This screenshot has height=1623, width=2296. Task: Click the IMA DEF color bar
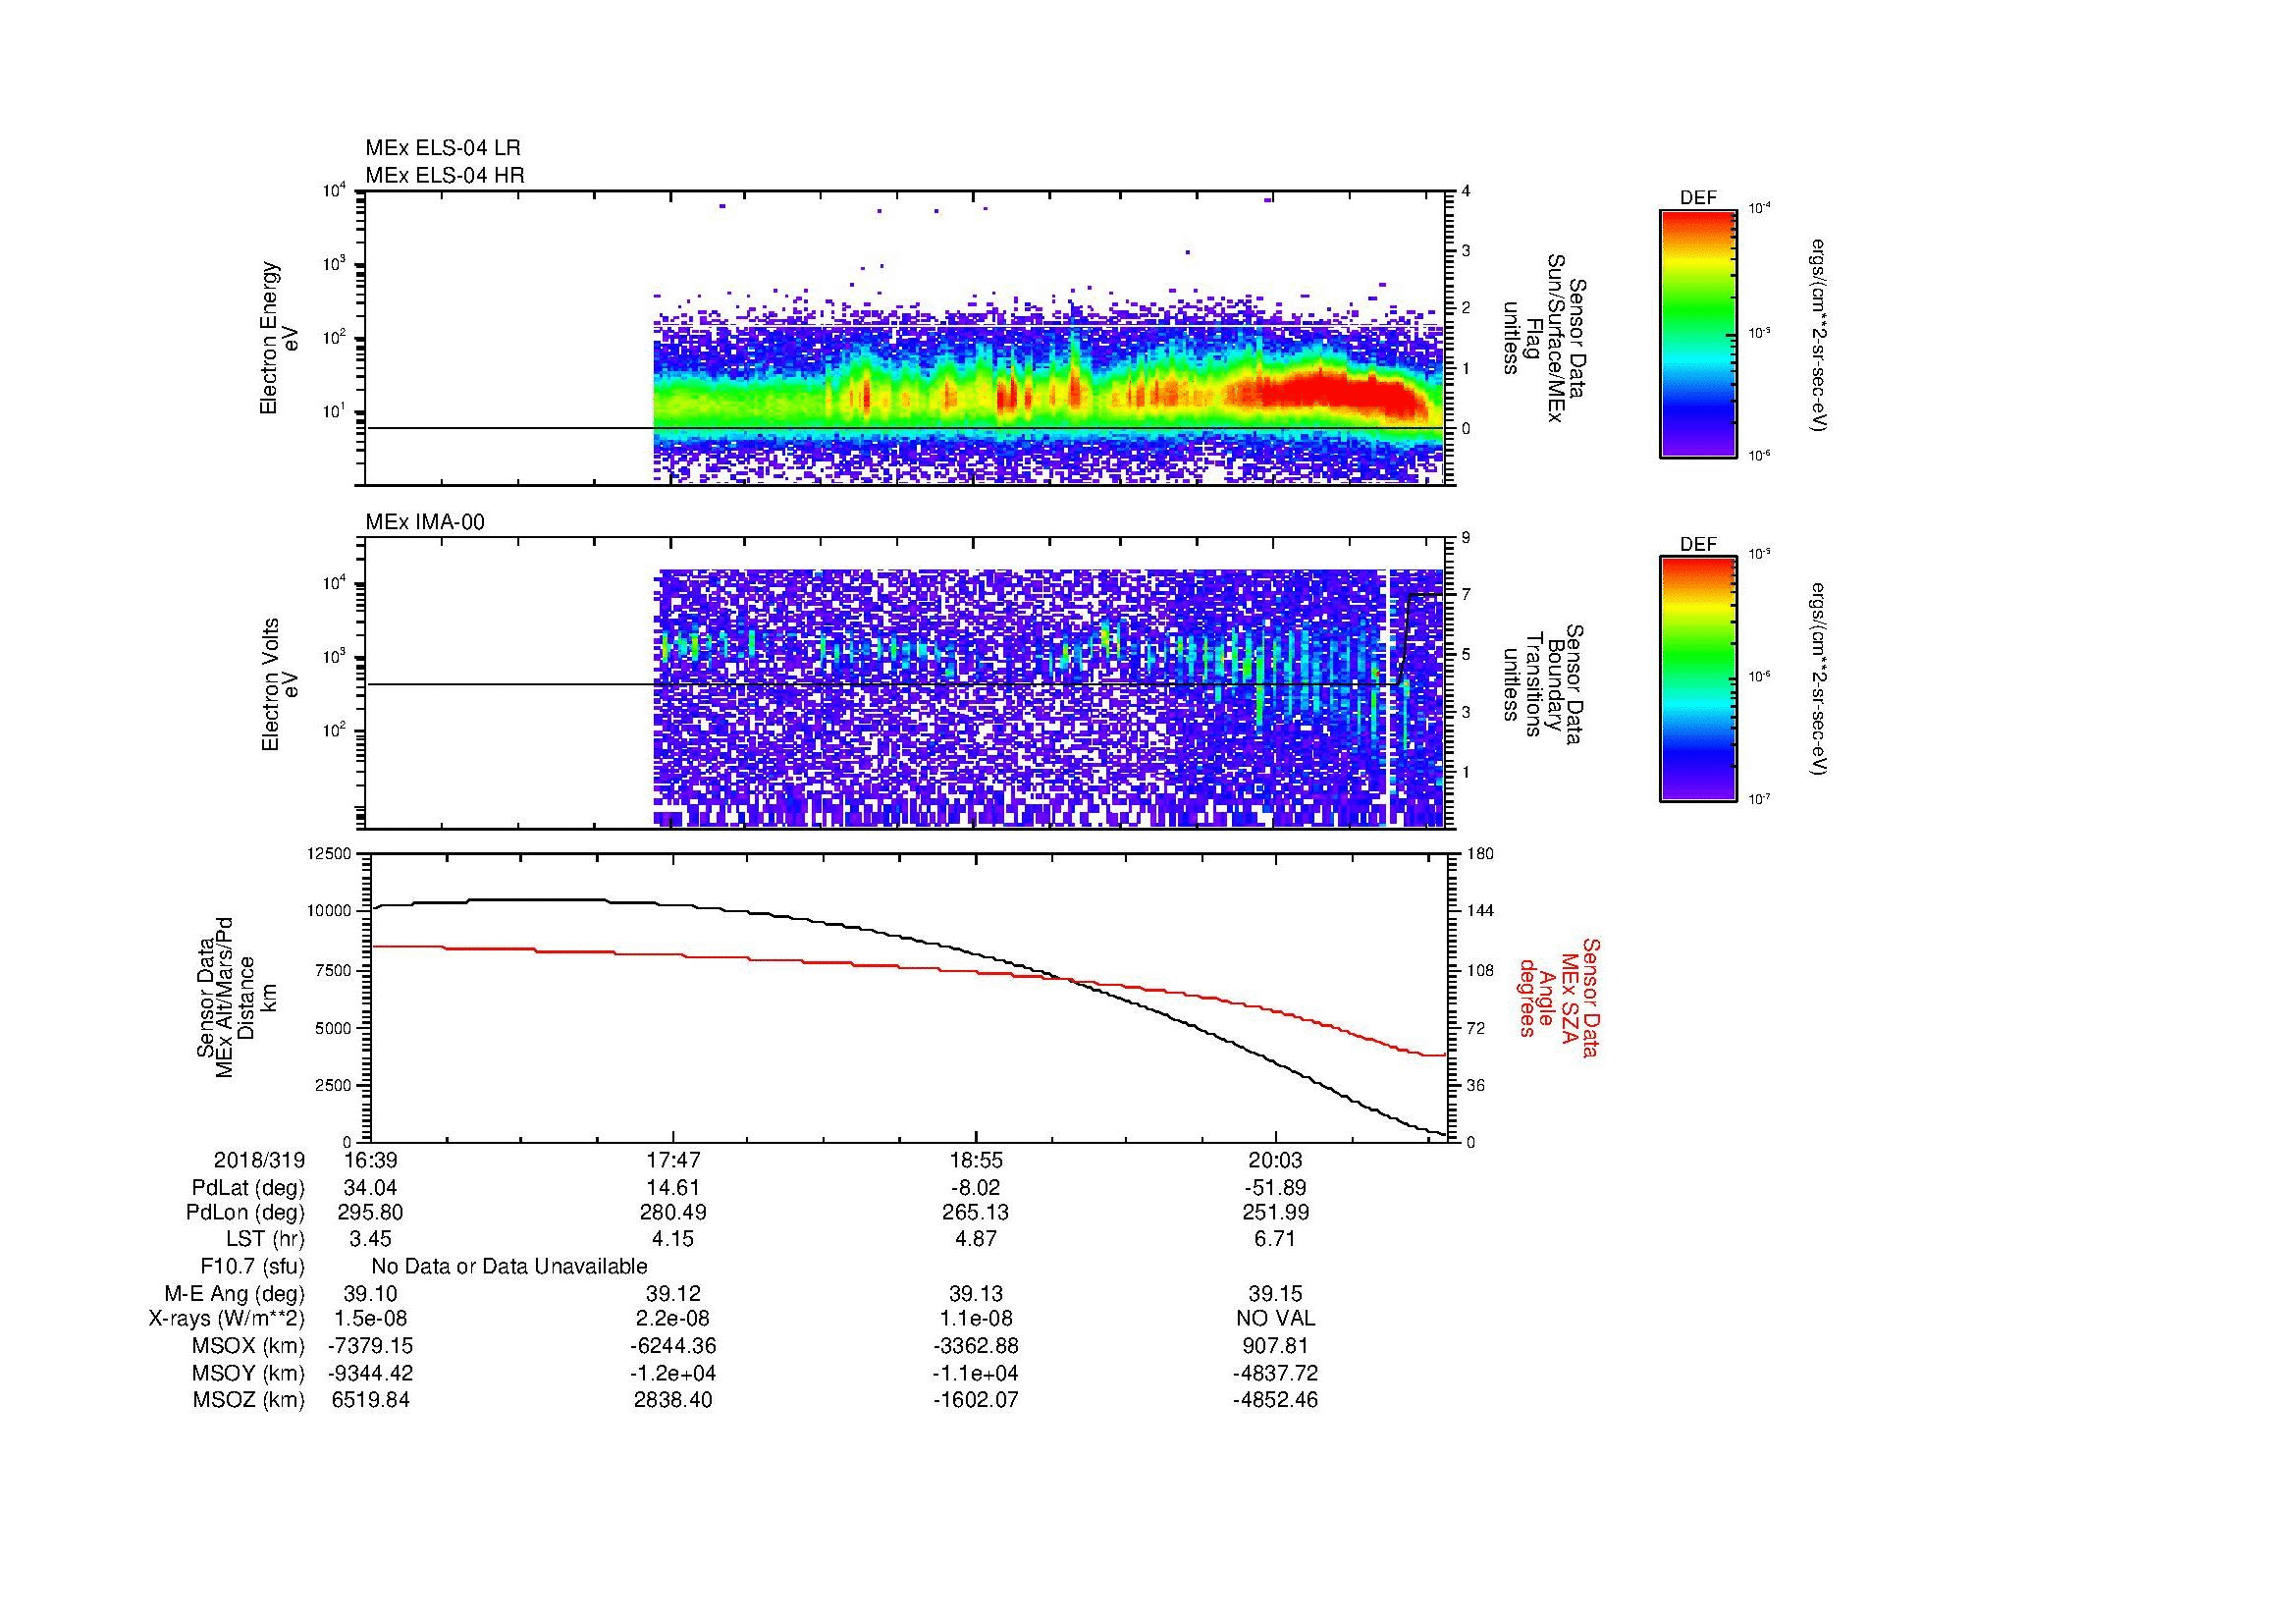1697,679
